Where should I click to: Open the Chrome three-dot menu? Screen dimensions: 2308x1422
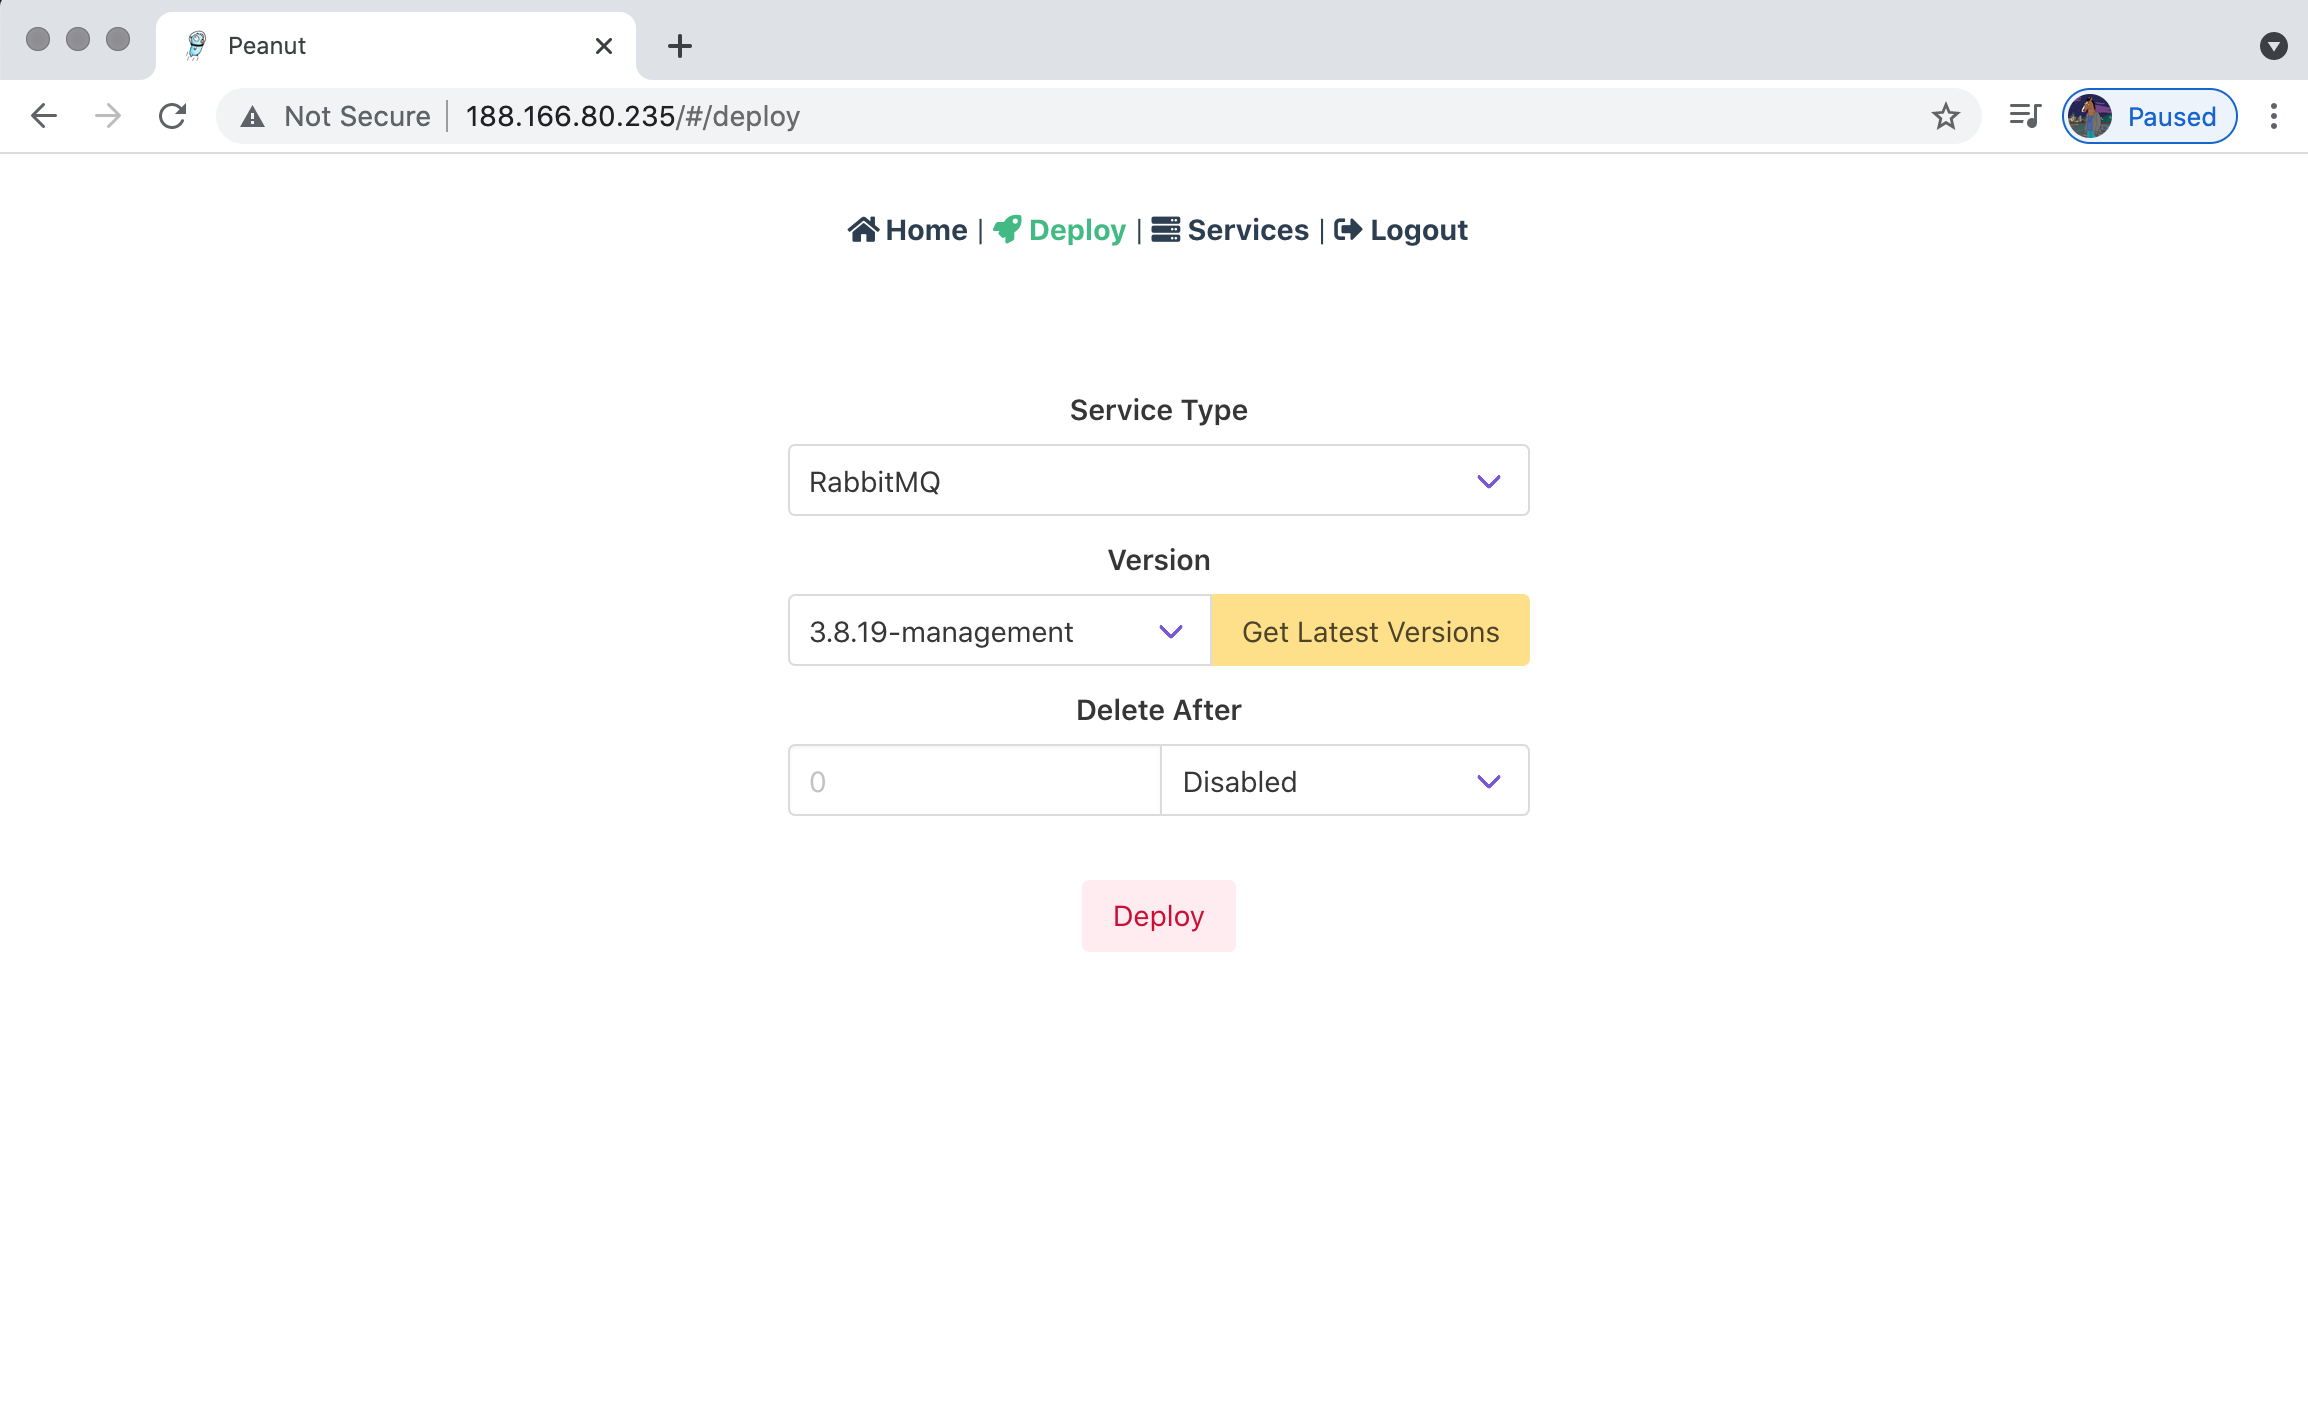tap(2274, 116)
